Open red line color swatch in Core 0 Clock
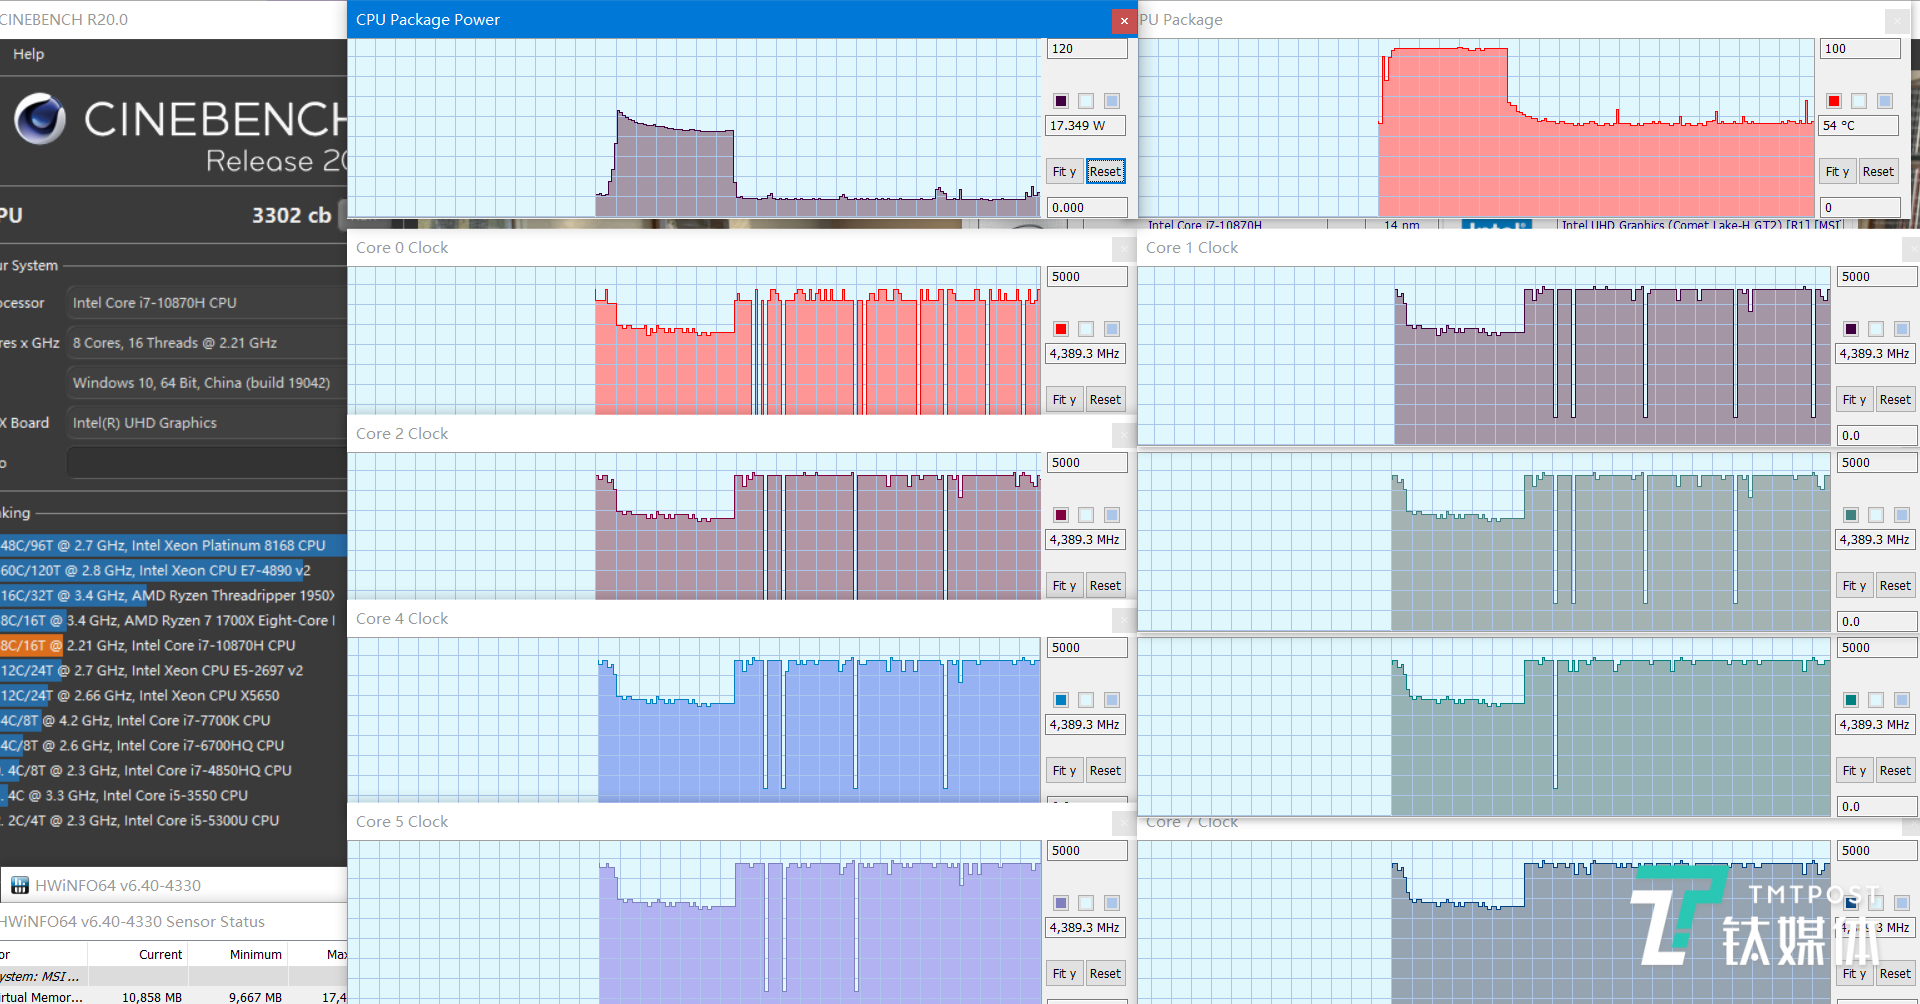 [x=1061, y=329]
